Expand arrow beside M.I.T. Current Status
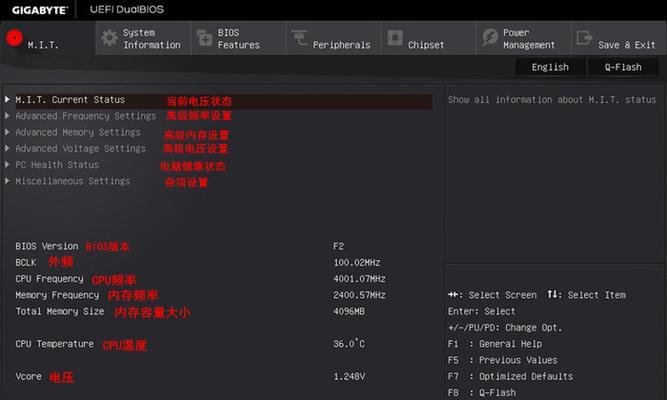The width and height of the screenshot is (667, 400). click(x=8, y=99)
